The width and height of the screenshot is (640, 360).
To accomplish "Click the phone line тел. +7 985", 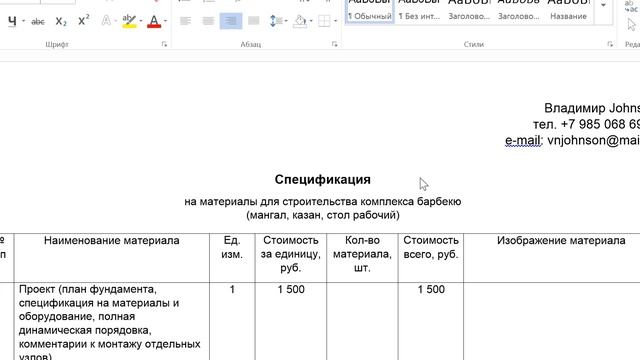I will click(x=586, y=124).
